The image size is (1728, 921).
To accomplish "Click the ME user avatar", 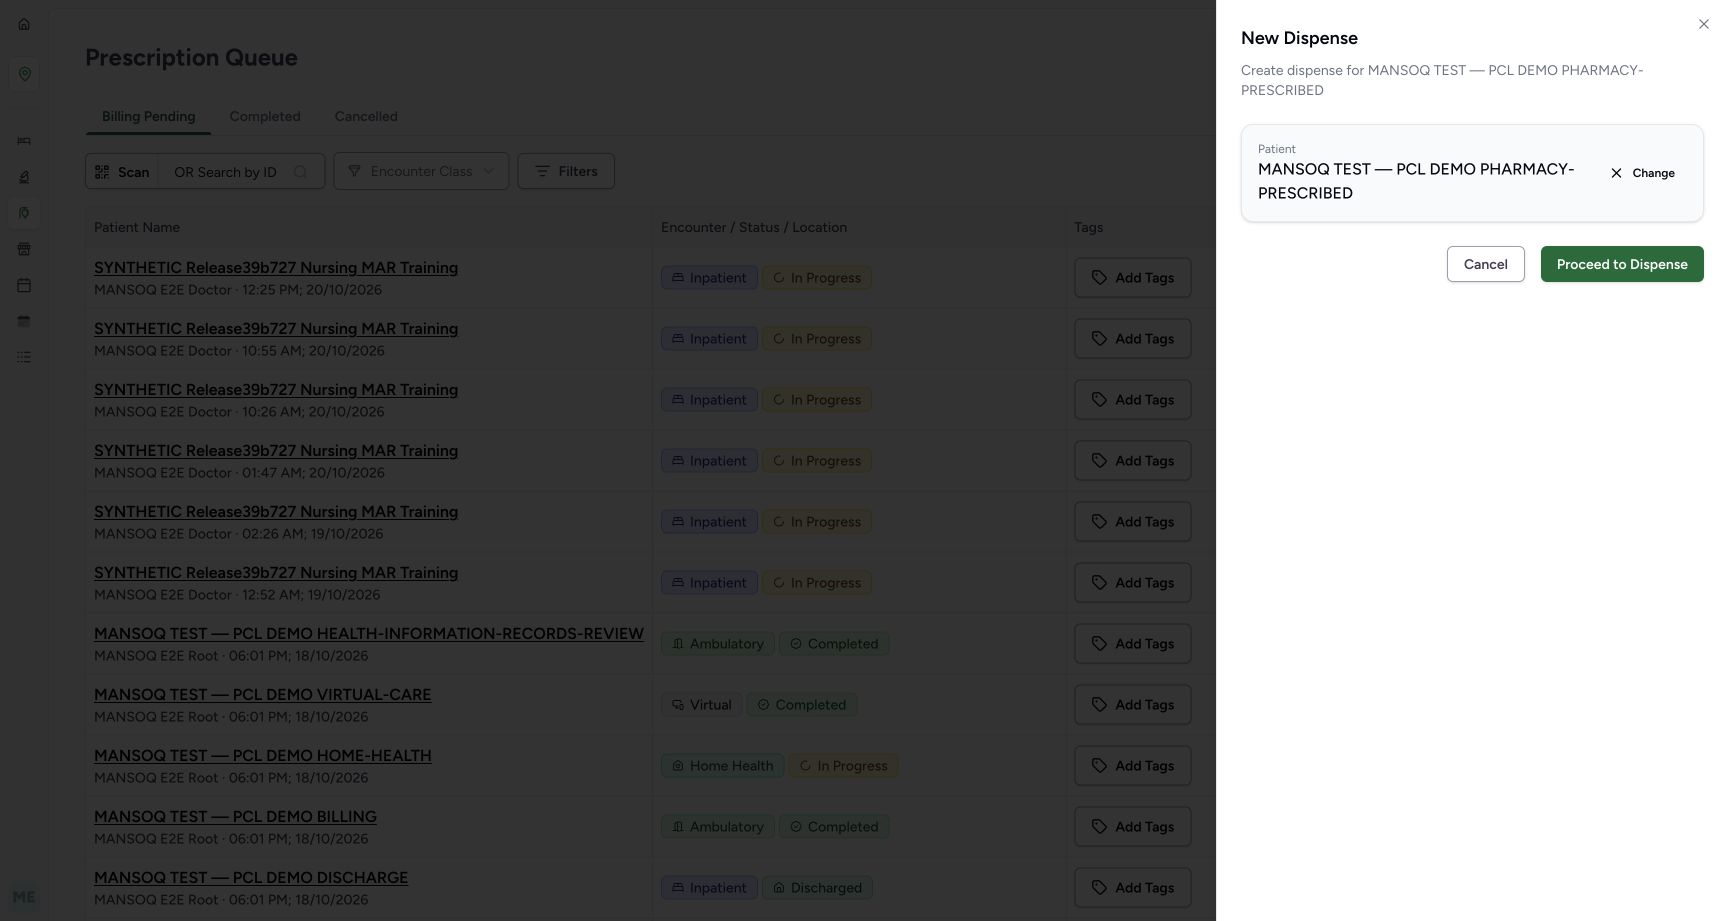I will [x=24, y=897].
